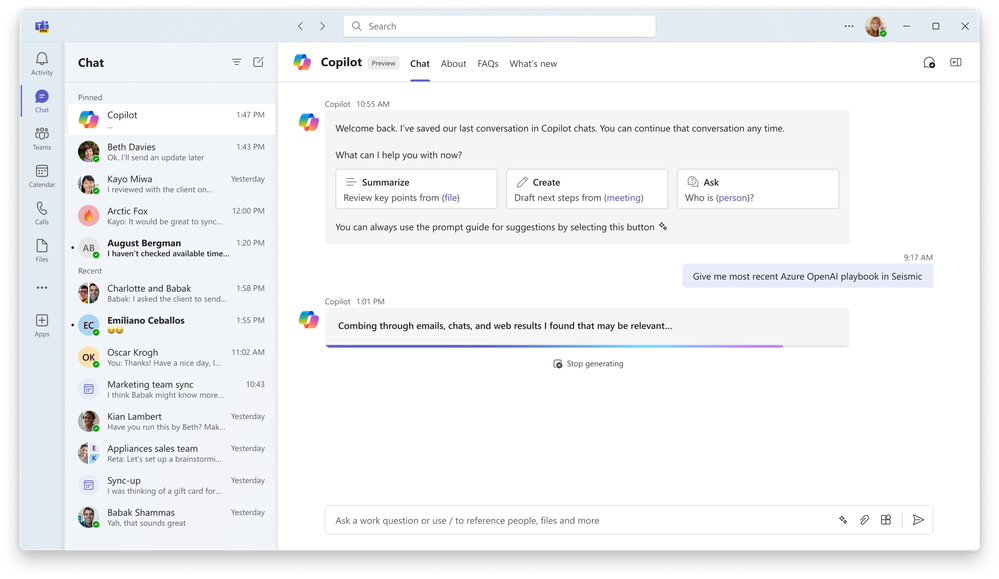Open the Charlotte and Babak chat
Screen dimensions: 999x579
click(x=171, y=293)
